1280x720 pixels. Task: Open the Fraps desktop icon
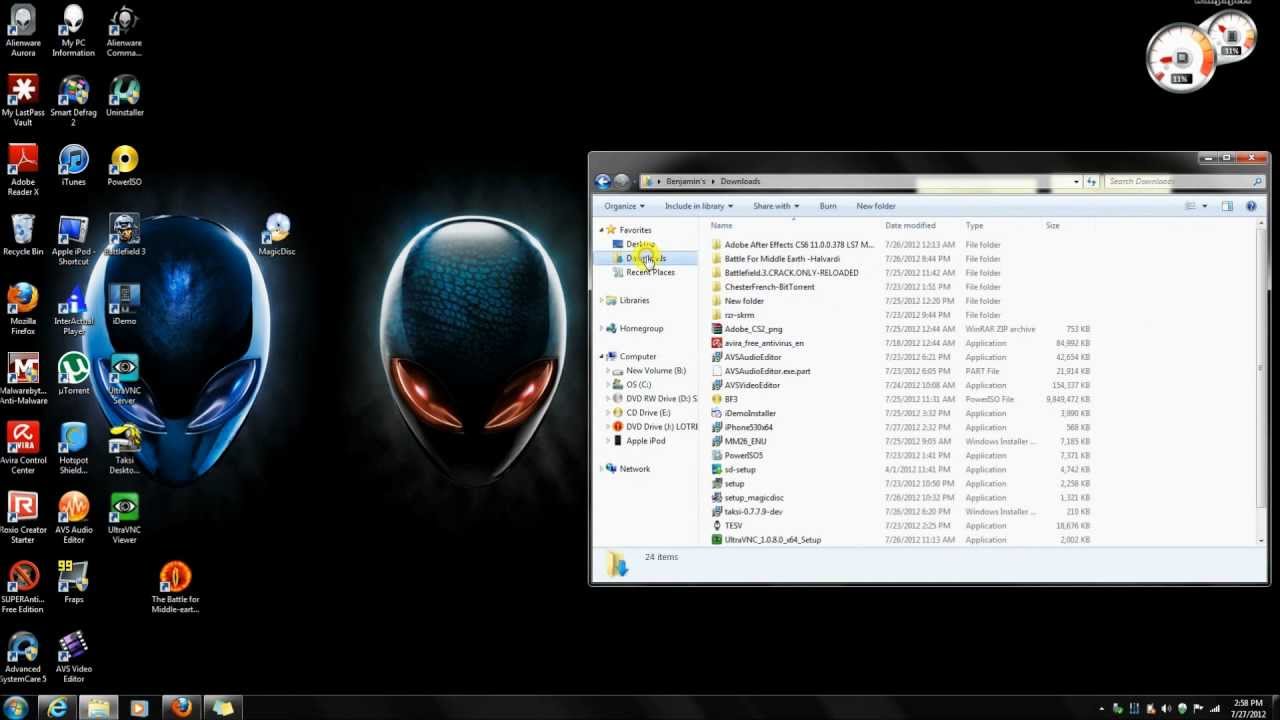point(73,583)
